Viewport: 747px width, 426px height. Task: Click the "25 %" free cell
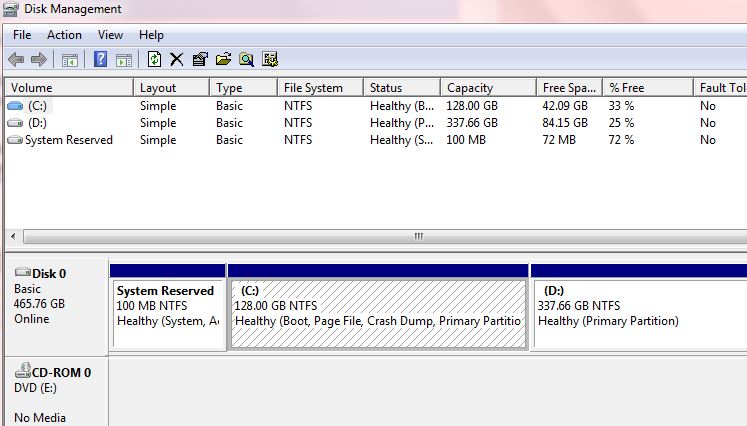coord(621,123)
